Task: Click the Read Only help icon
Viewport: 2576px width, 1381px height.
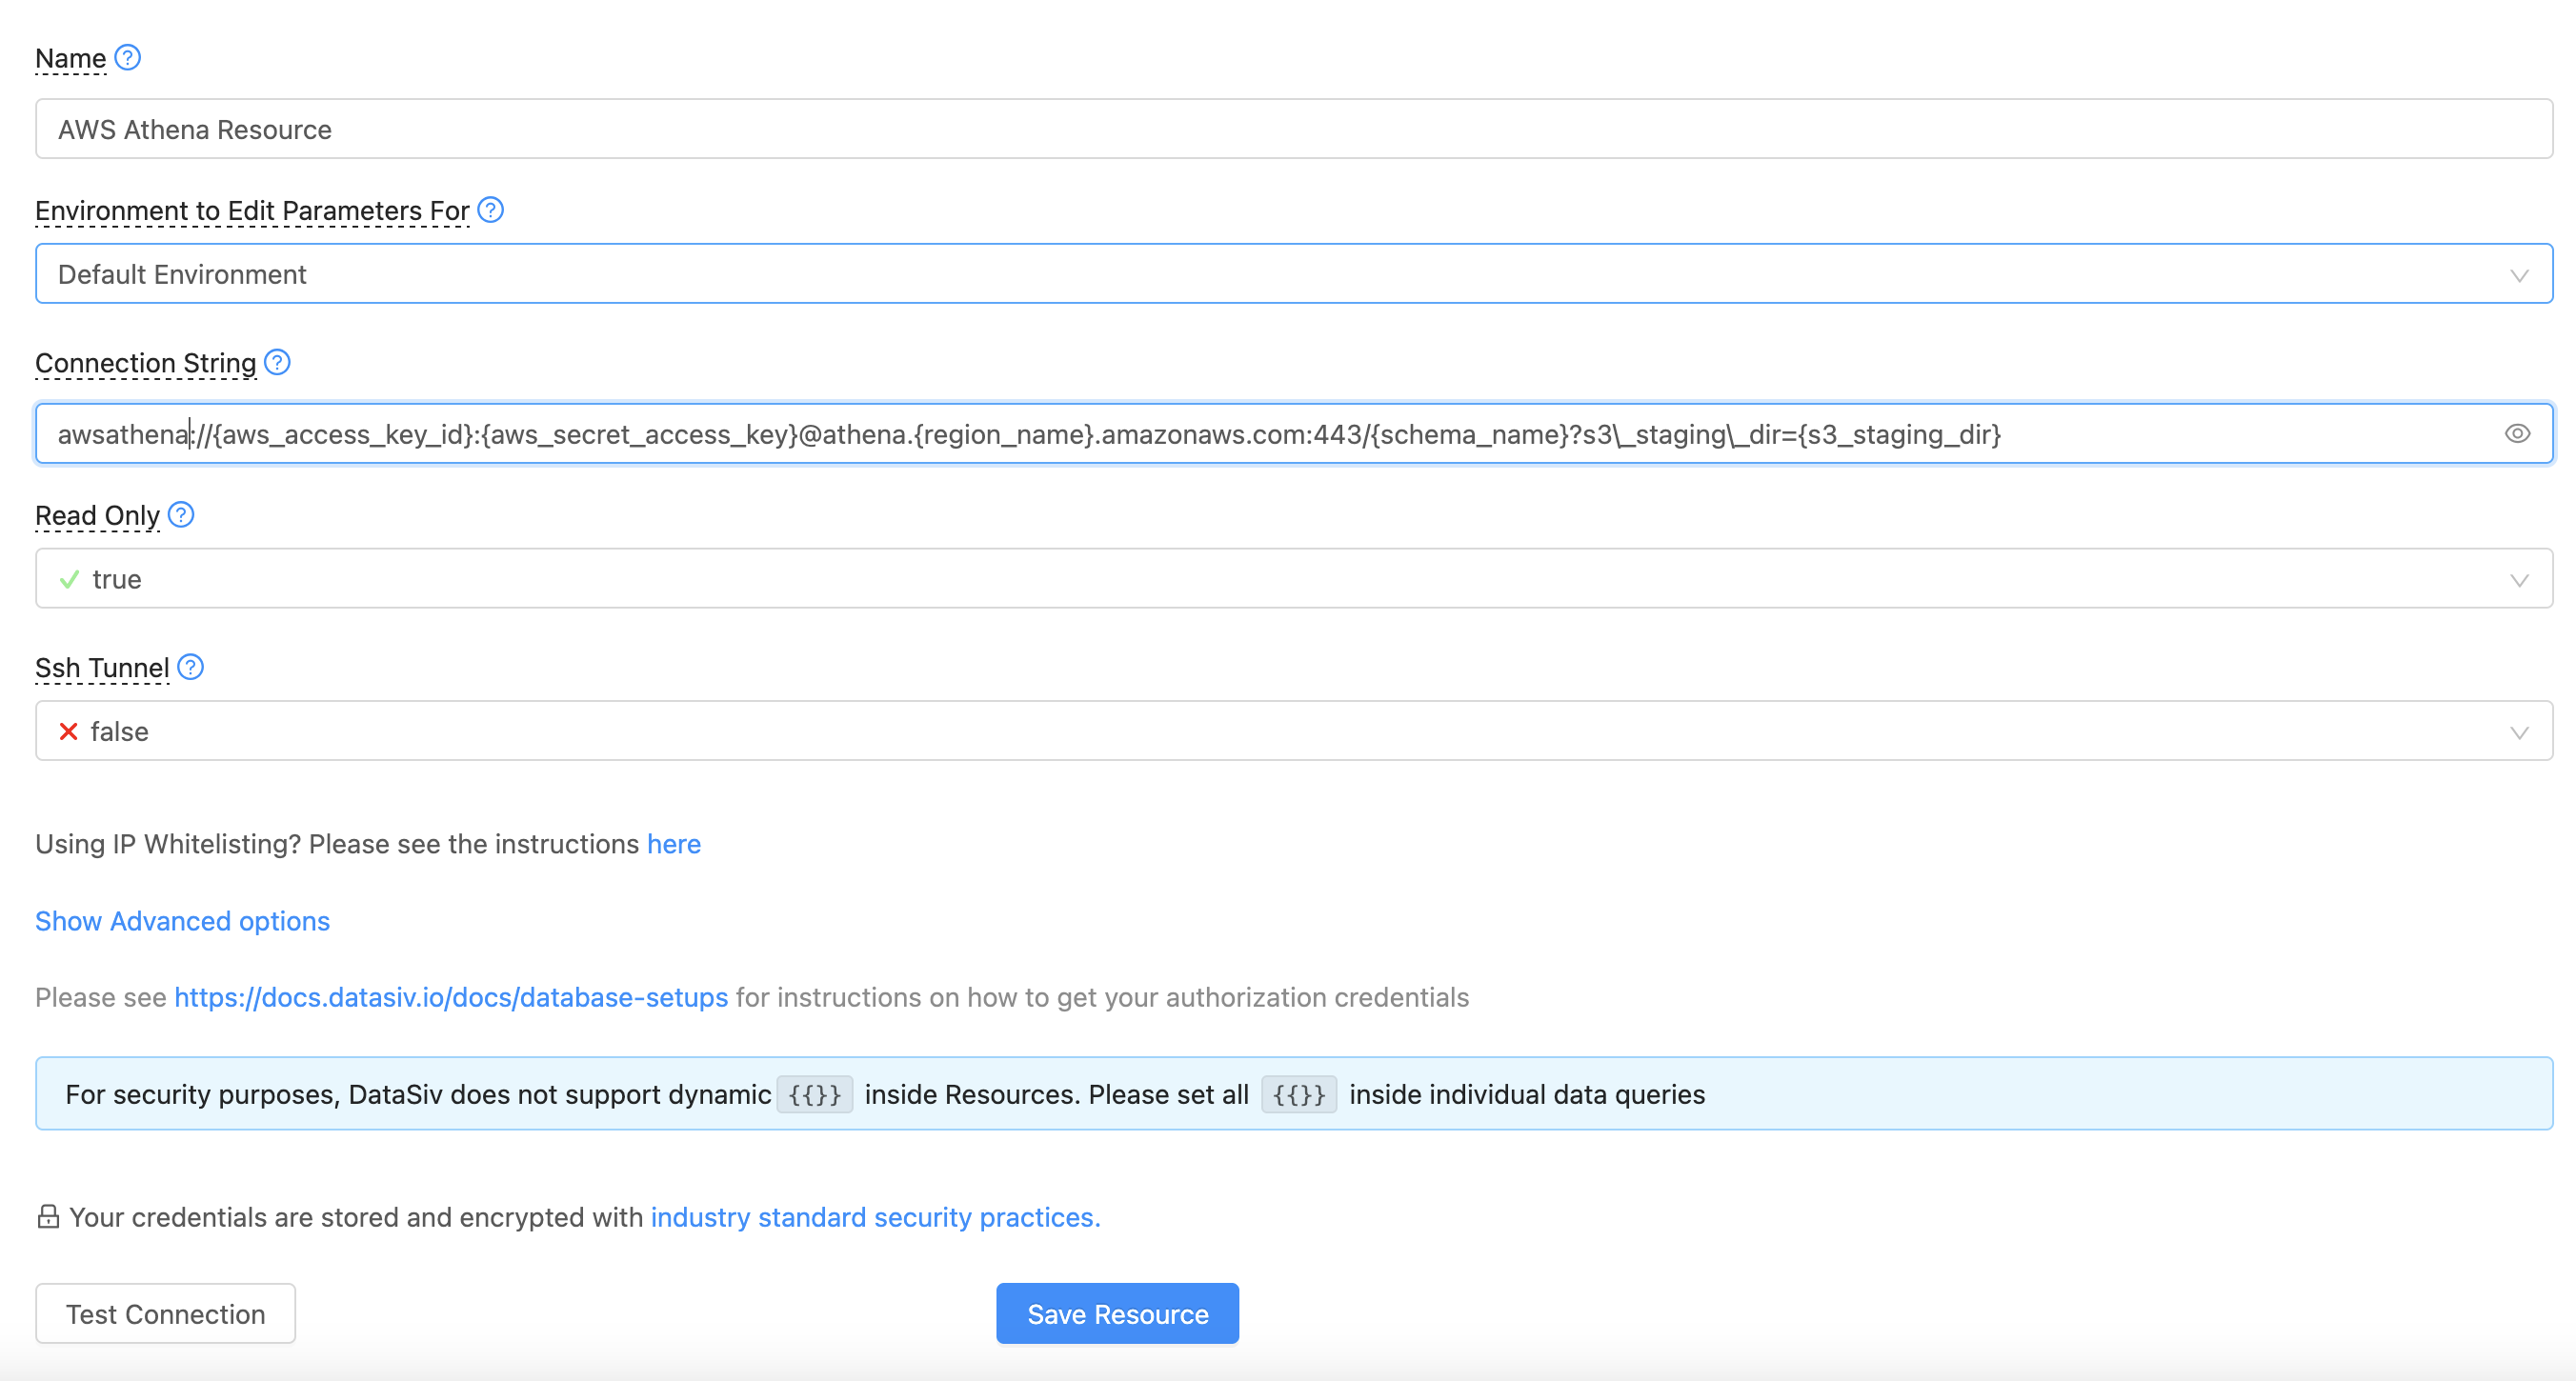Action: coord(181,514)
